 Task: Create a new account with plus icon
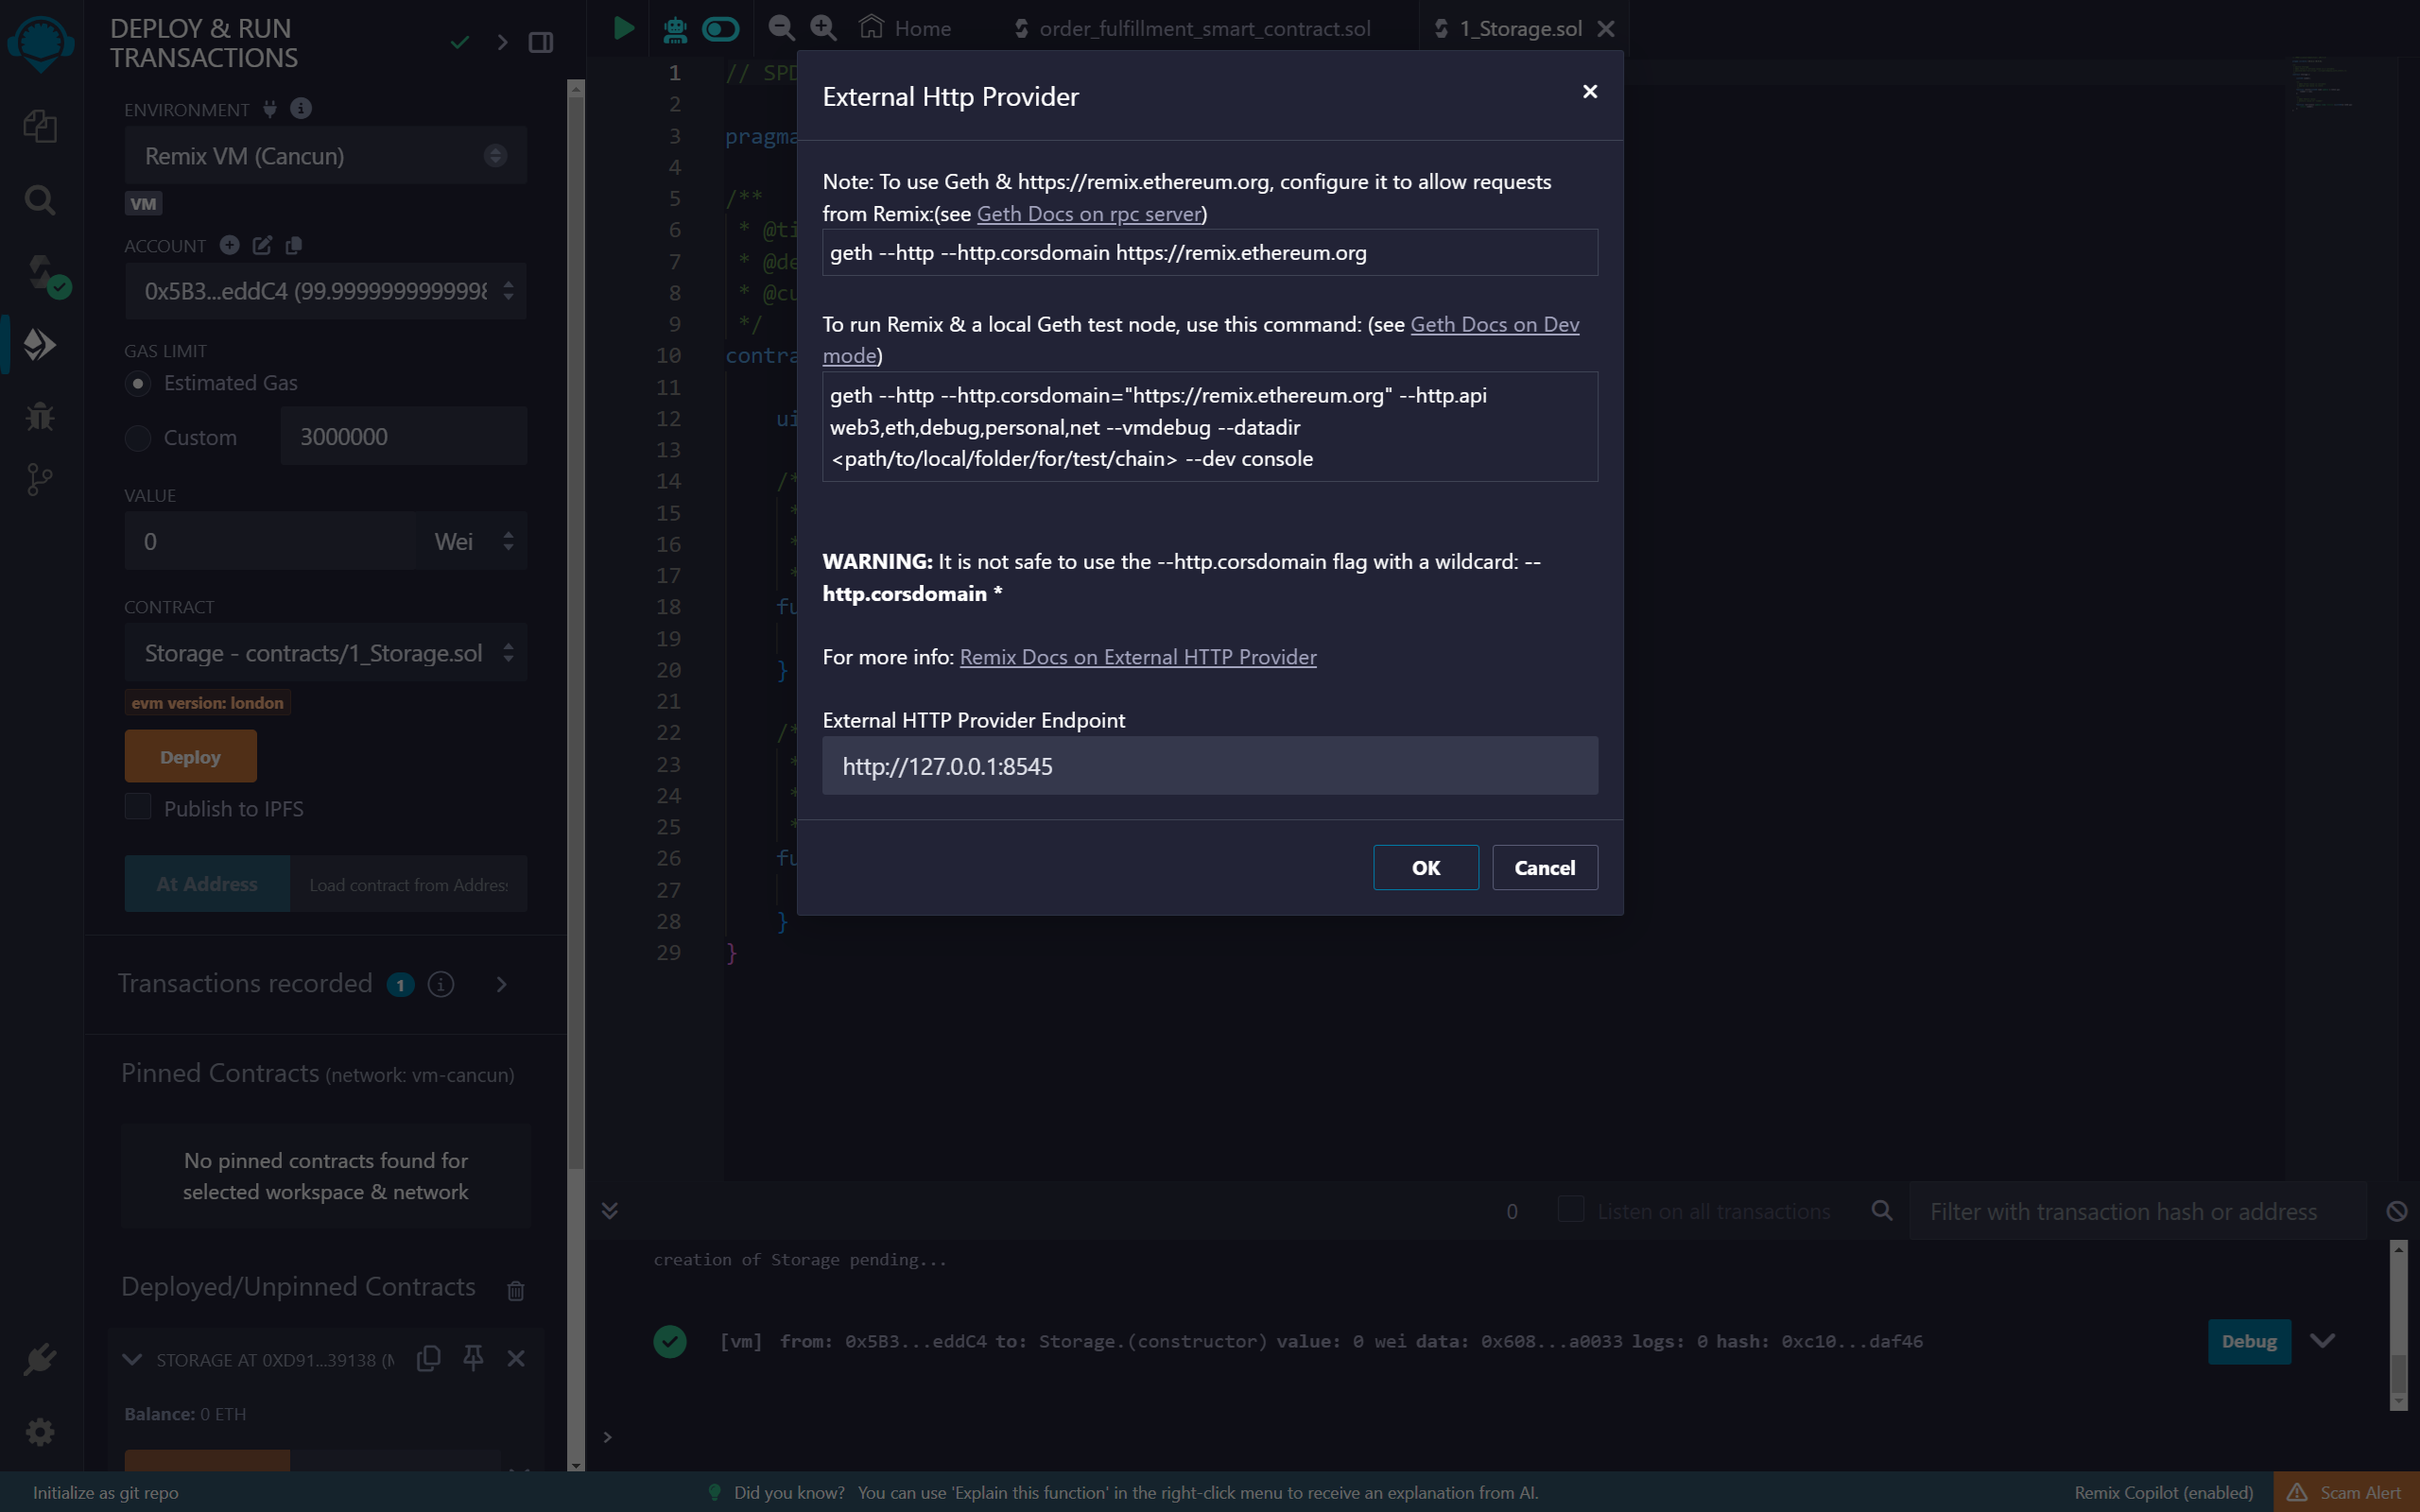[x=229, y=245]
